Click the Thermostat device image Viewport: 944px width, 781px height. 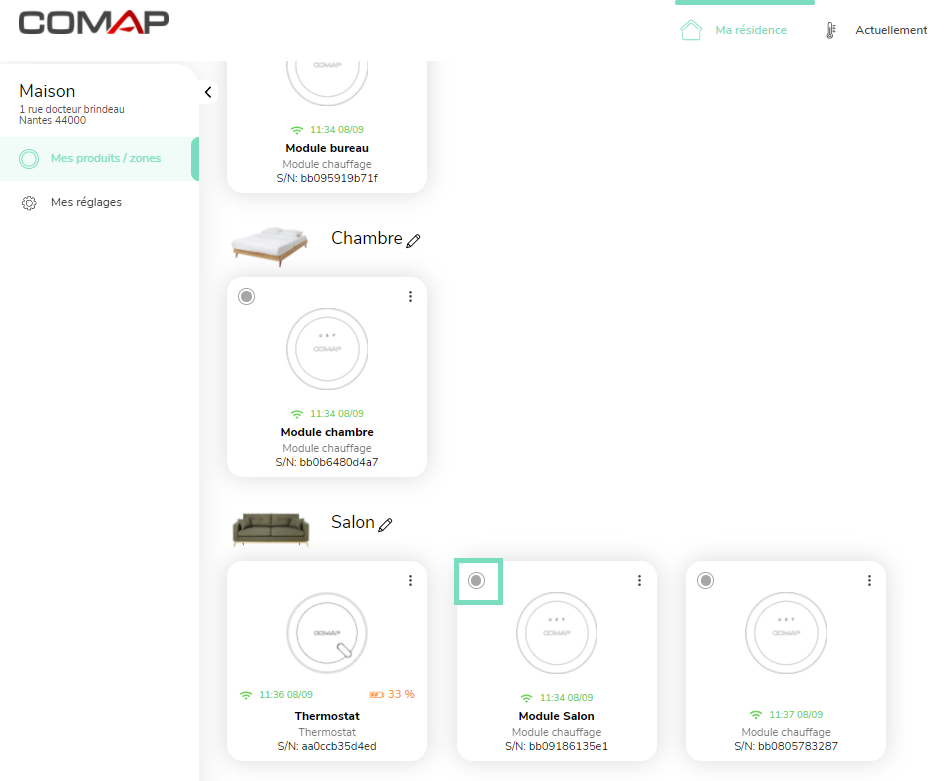pyautogui.click(x=327, y=633)
